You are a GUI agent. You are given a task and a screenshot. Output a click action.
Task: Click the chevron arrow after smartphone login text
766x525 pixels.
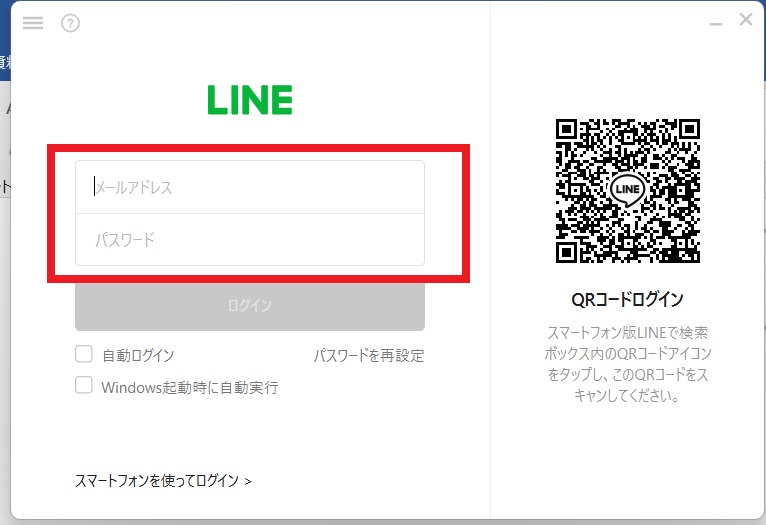248,482
